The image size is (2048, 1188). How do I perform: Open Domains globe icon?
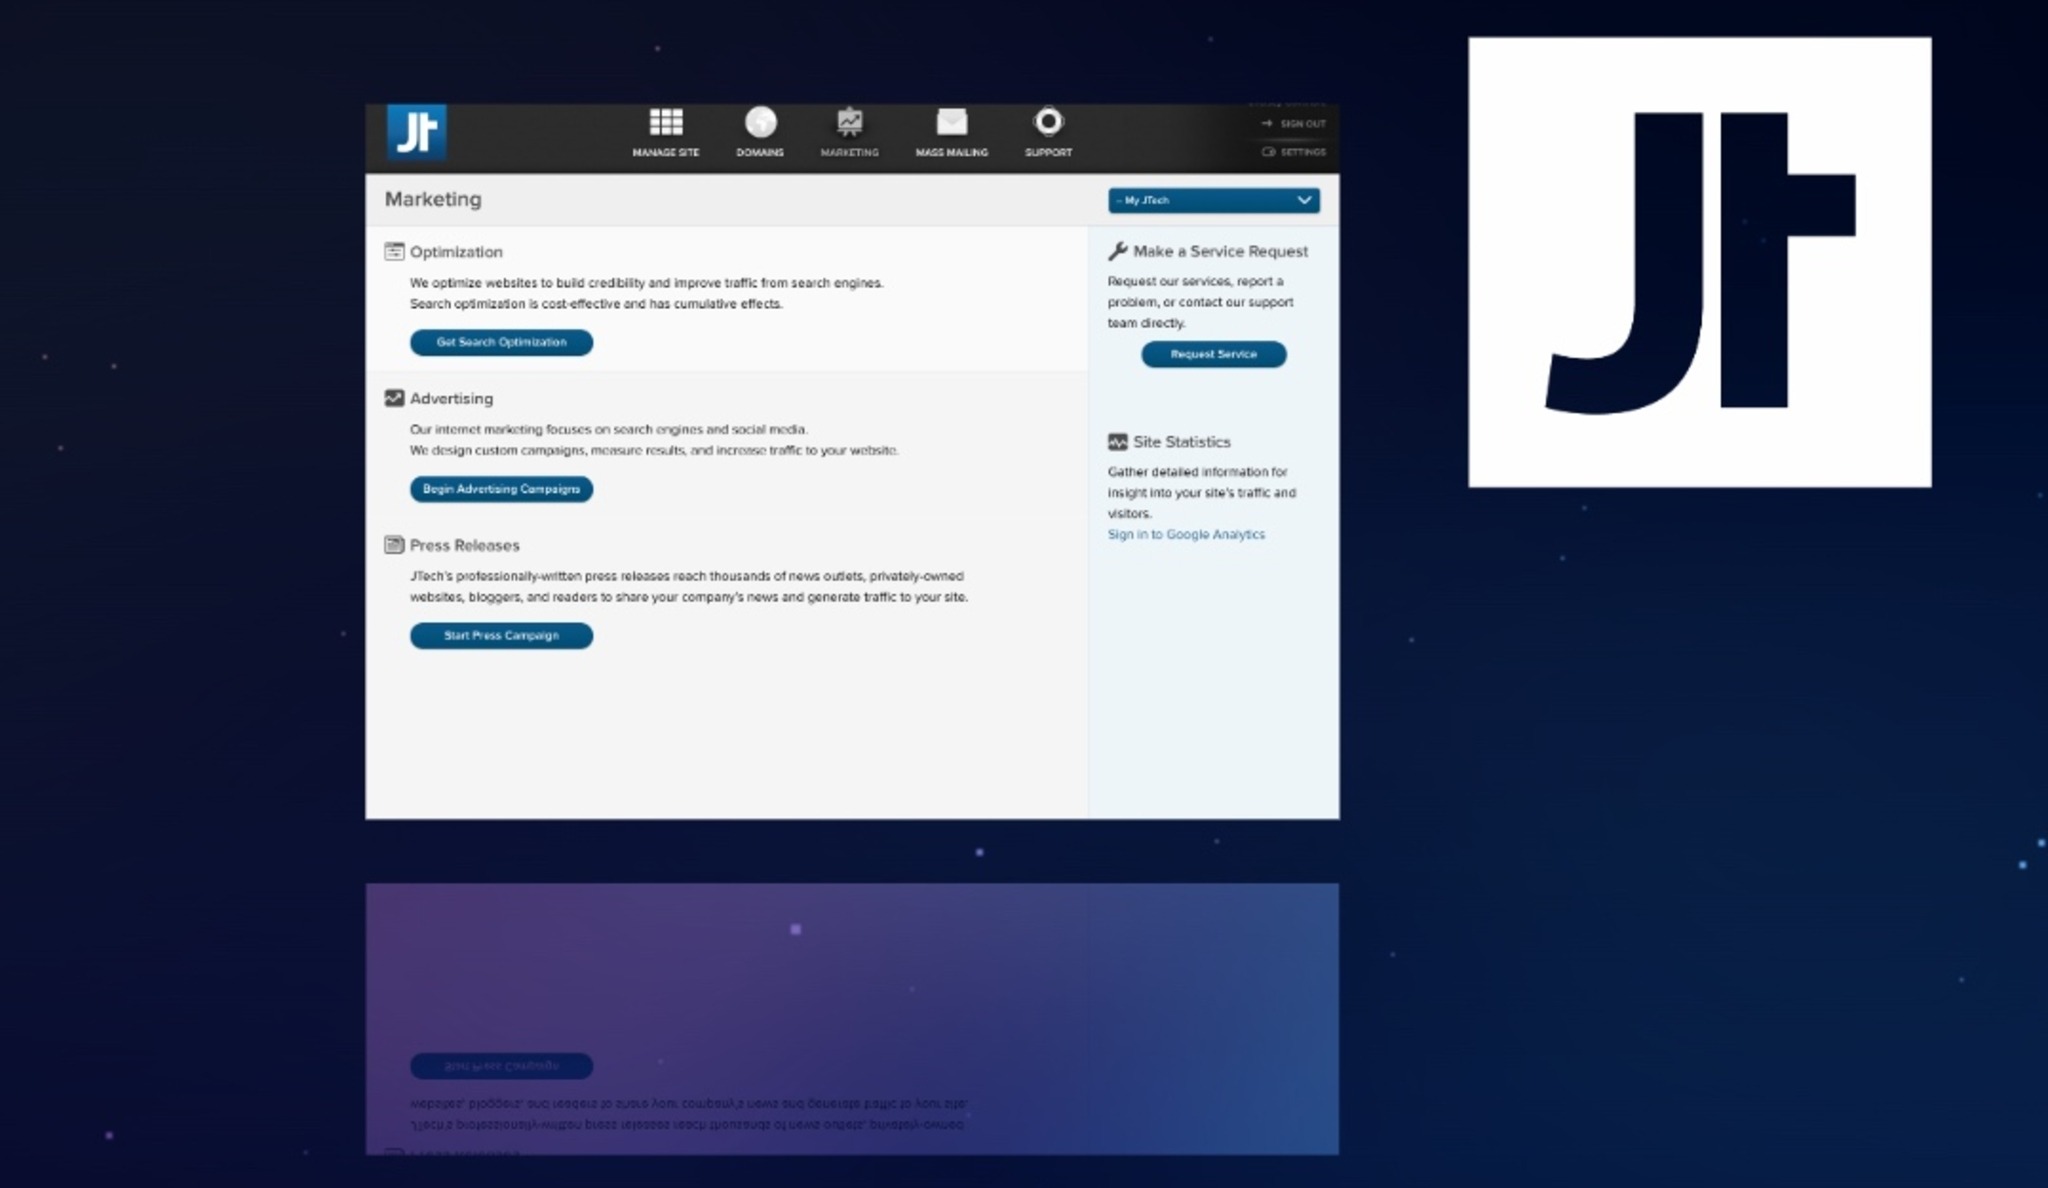760,122
